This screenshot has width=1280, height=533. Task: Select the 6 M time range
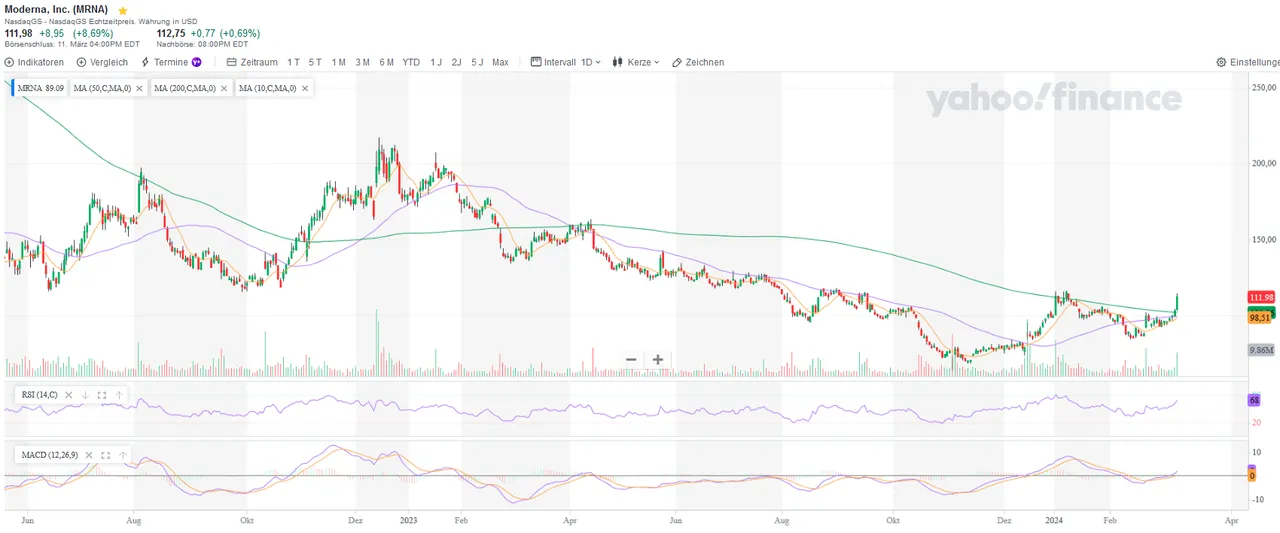(386, 62)
